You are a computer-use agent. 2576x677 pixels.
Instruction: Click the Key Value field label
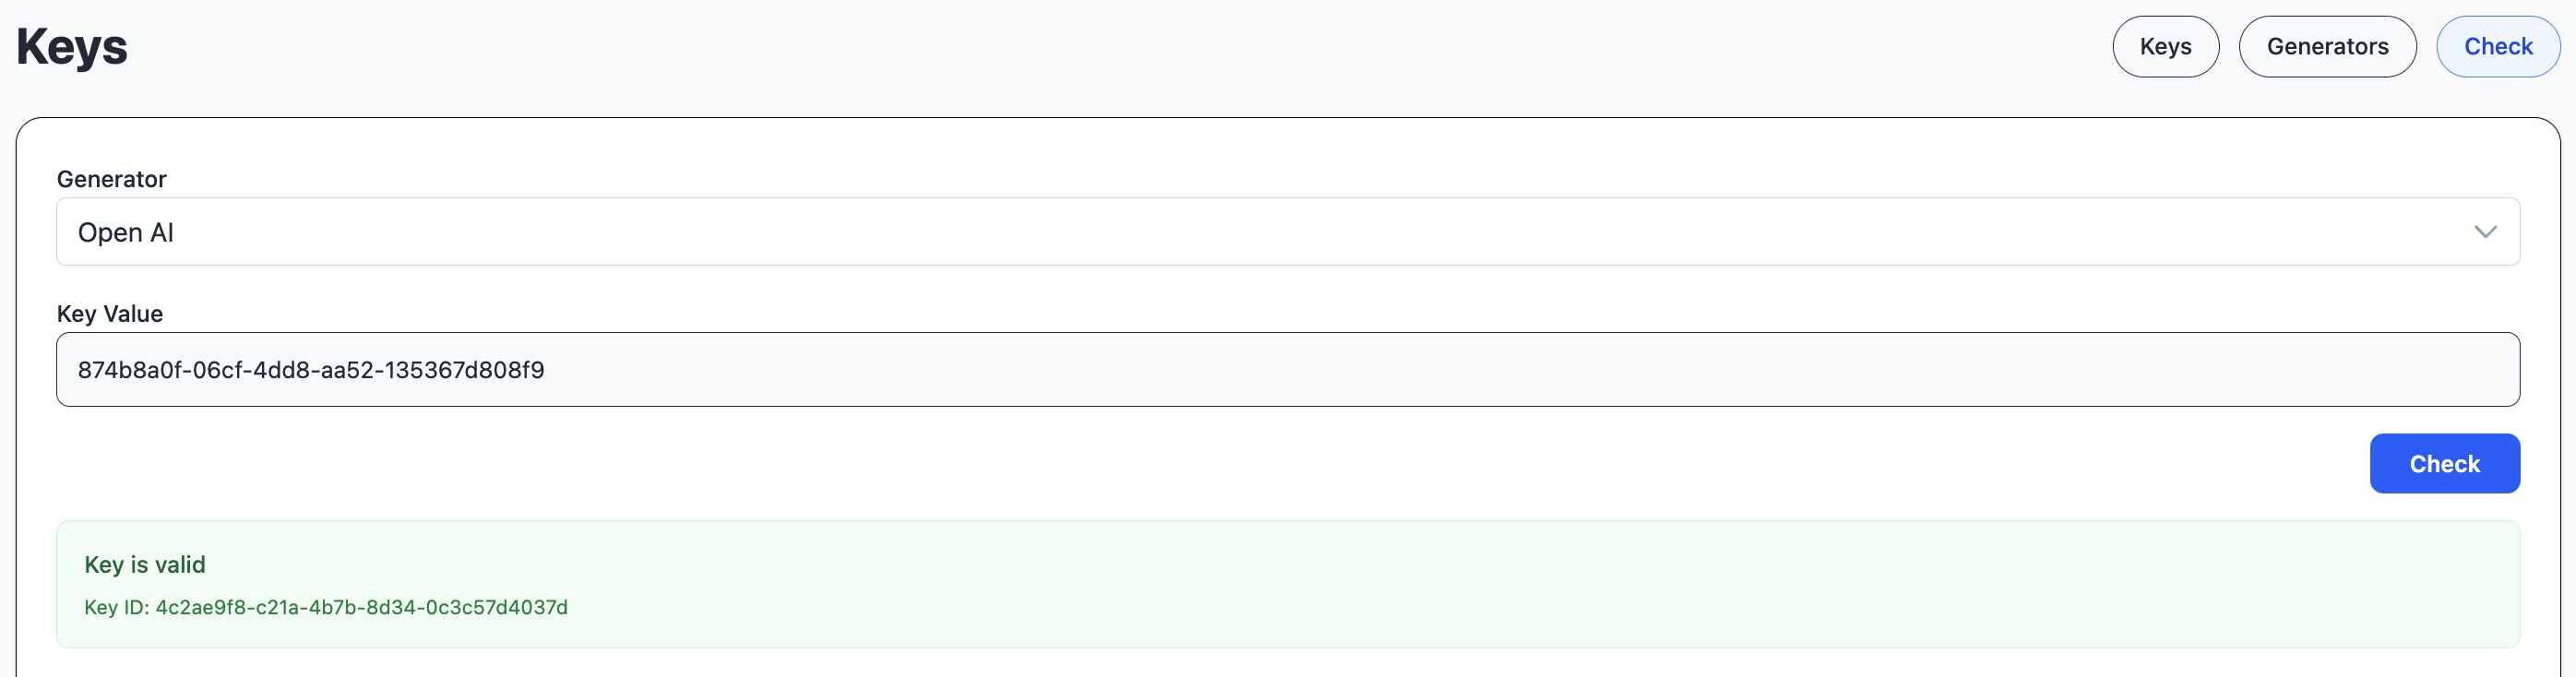[109, 314]
